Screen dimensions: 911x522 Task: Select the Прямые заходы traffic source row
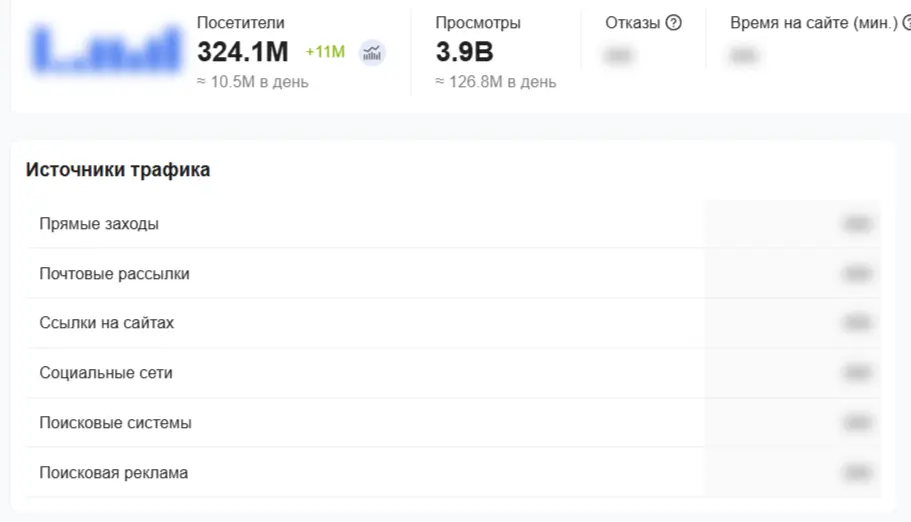point(99,224)
